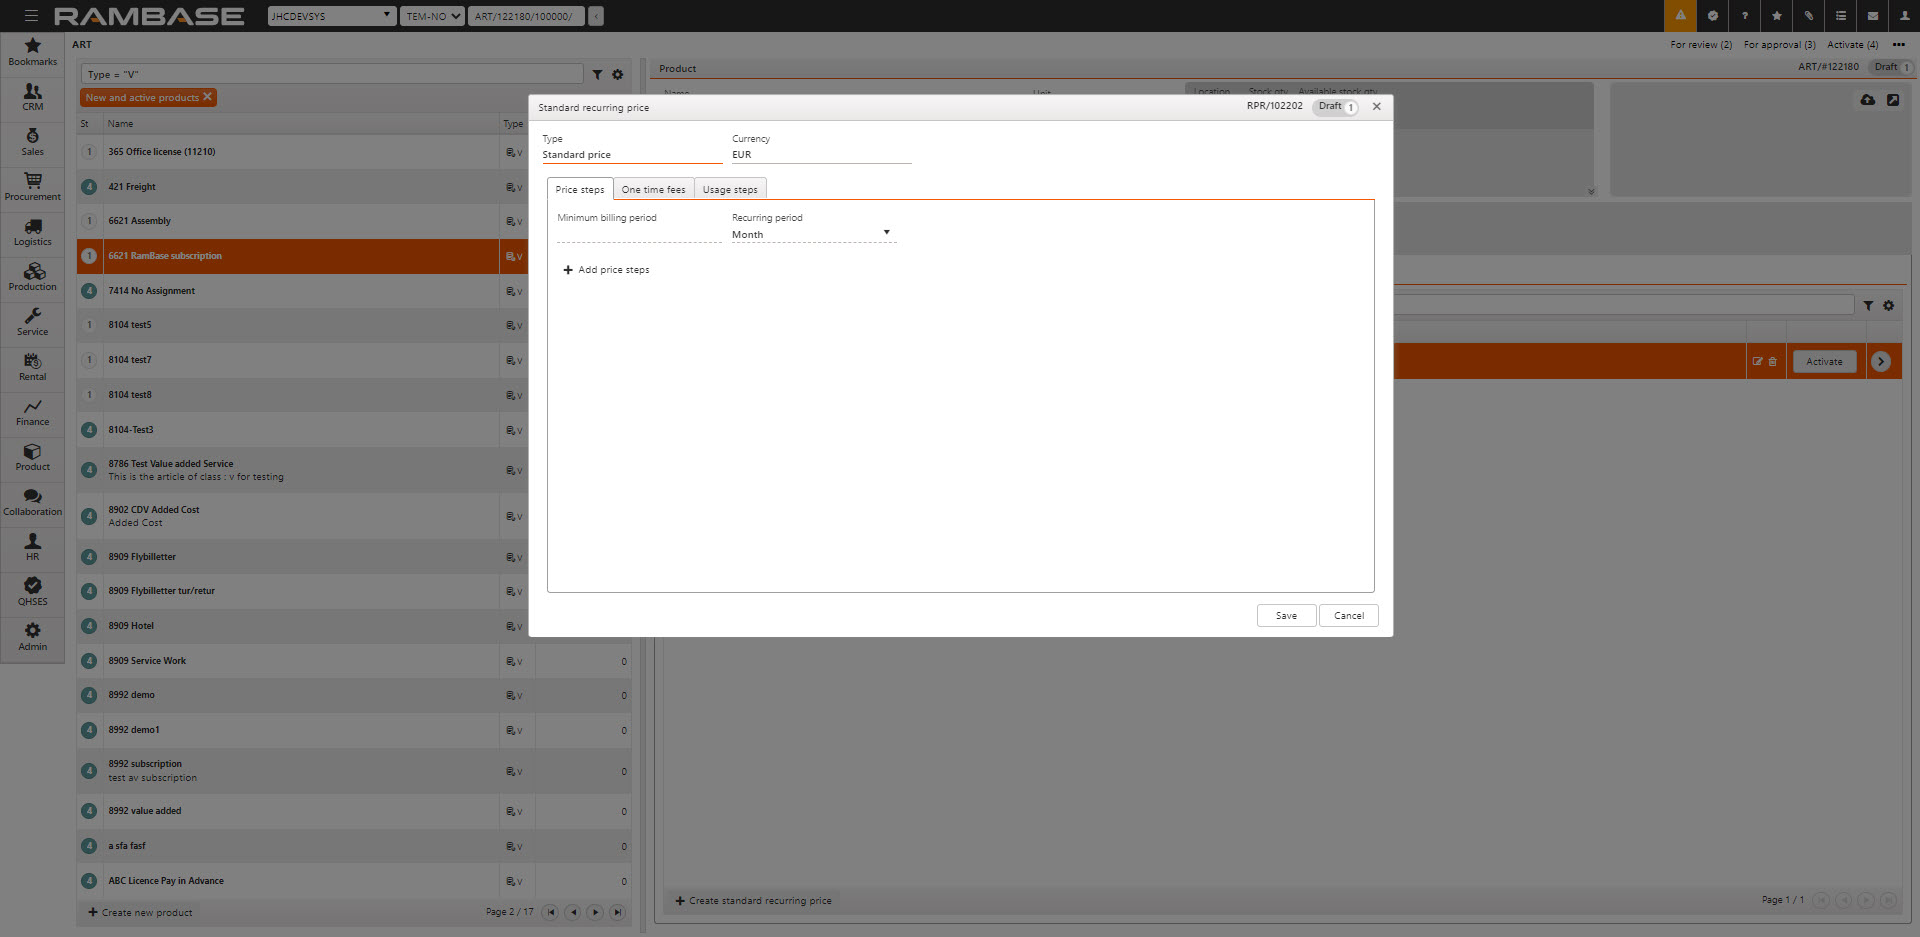Viewport: 1920px width, 937px height.
Task: Switch to the One time fees tab
Action: (x=653, y=190)
